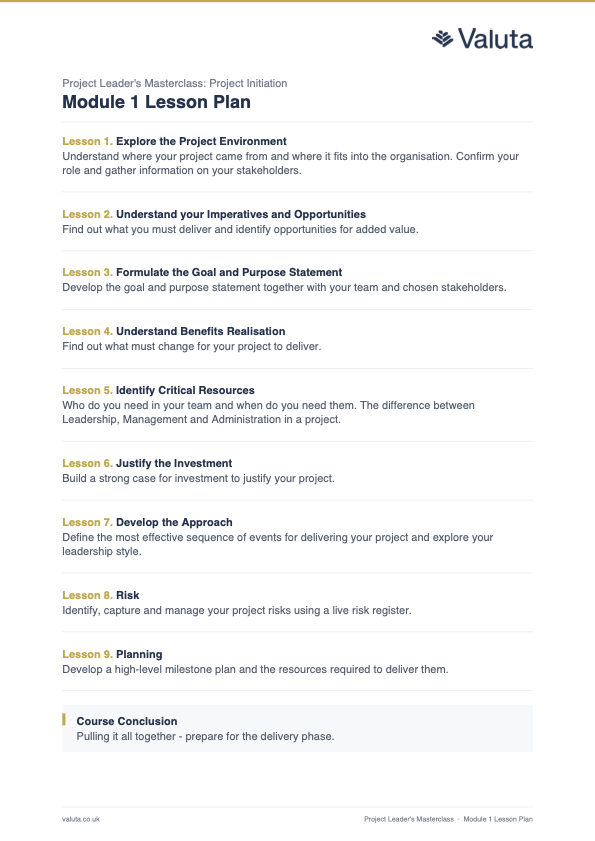Image resolution: width=595 pixels, height=841 pixels.
Task: Click footer Project Leader's Masterclass text
Action: coord(409,819)
